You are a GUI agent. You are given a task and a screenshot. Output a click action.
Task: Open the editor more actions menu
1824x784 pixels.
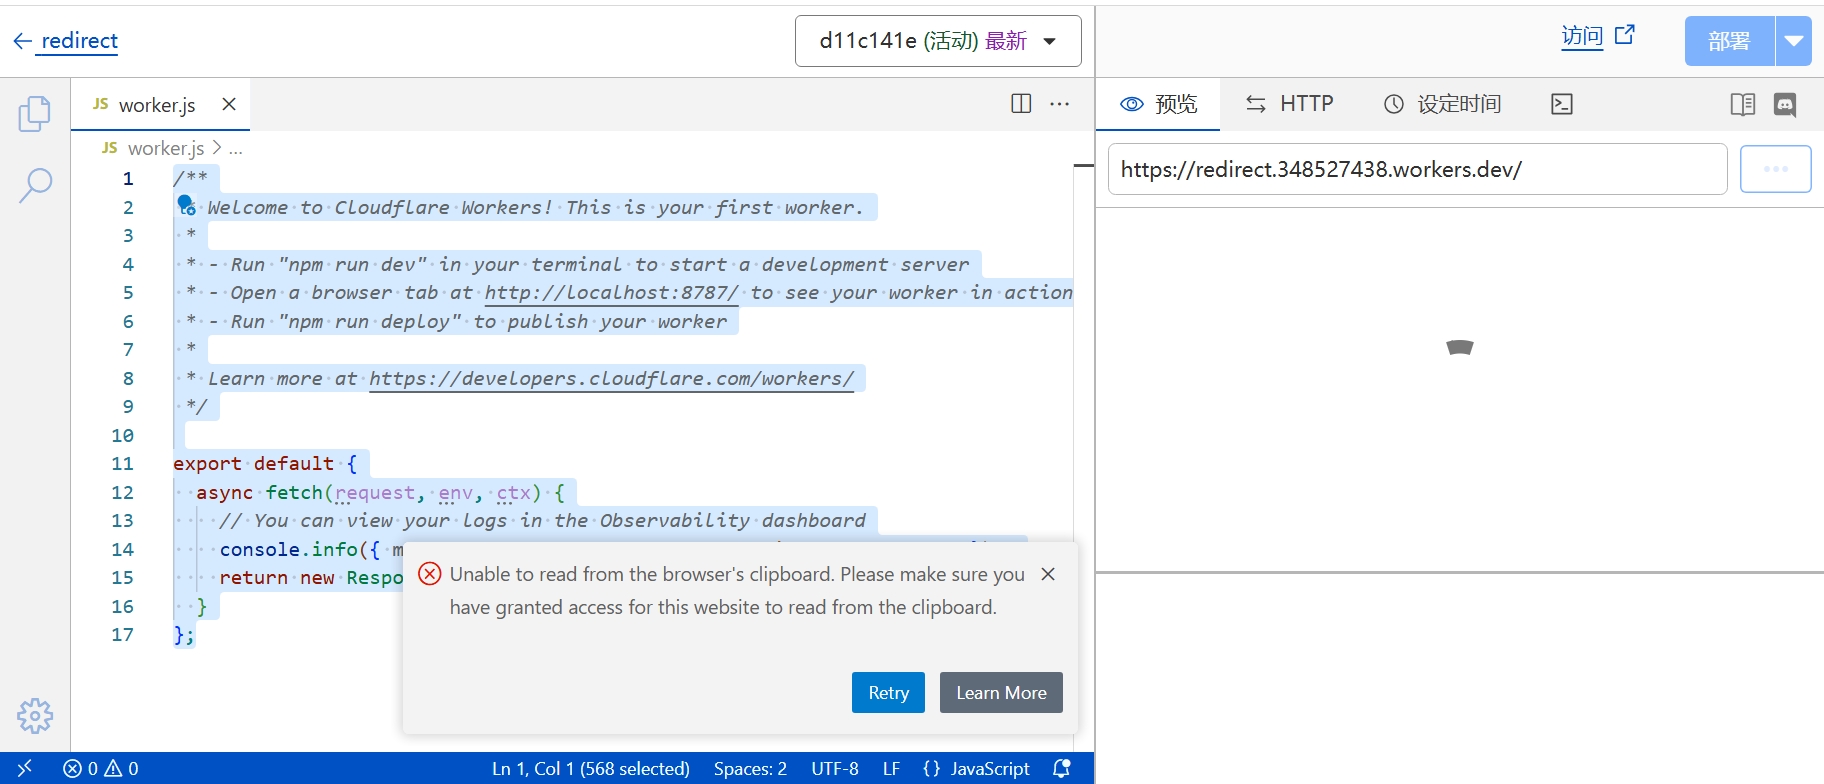coord(1060,104)
